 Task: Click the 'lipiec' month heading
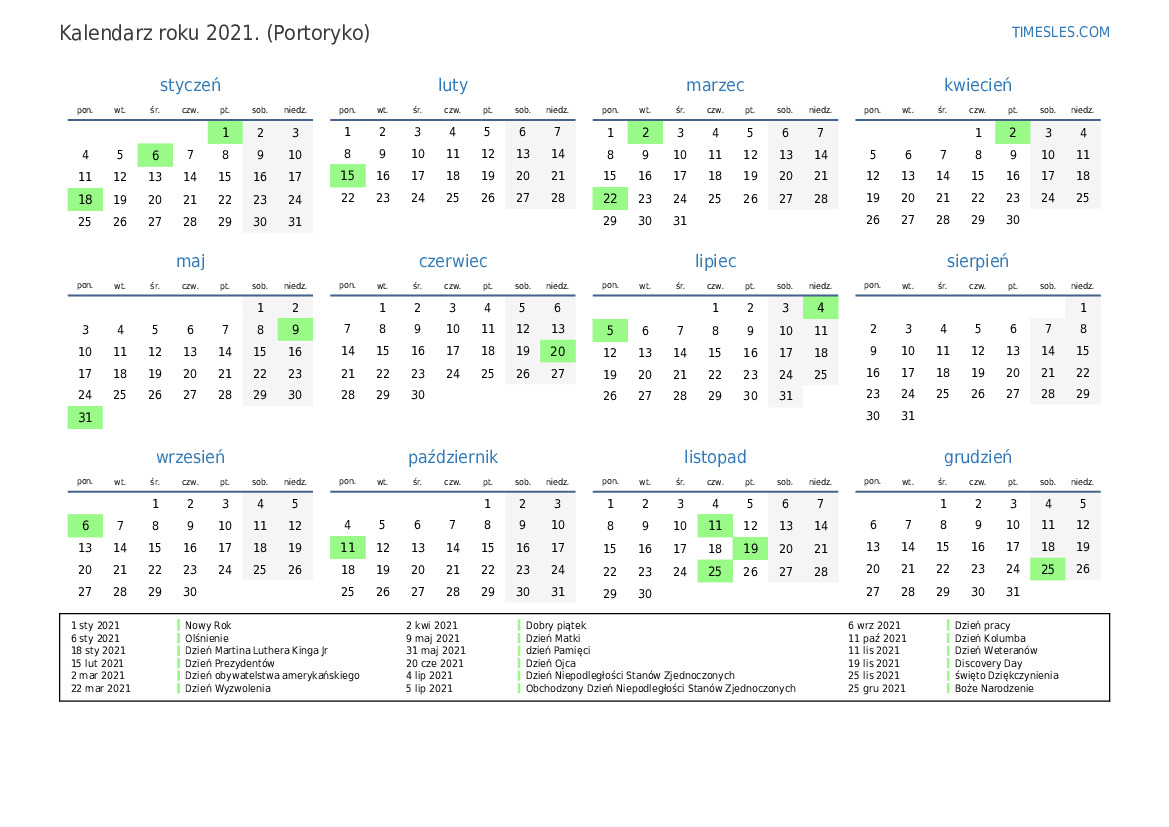click(x=715, y=261)
